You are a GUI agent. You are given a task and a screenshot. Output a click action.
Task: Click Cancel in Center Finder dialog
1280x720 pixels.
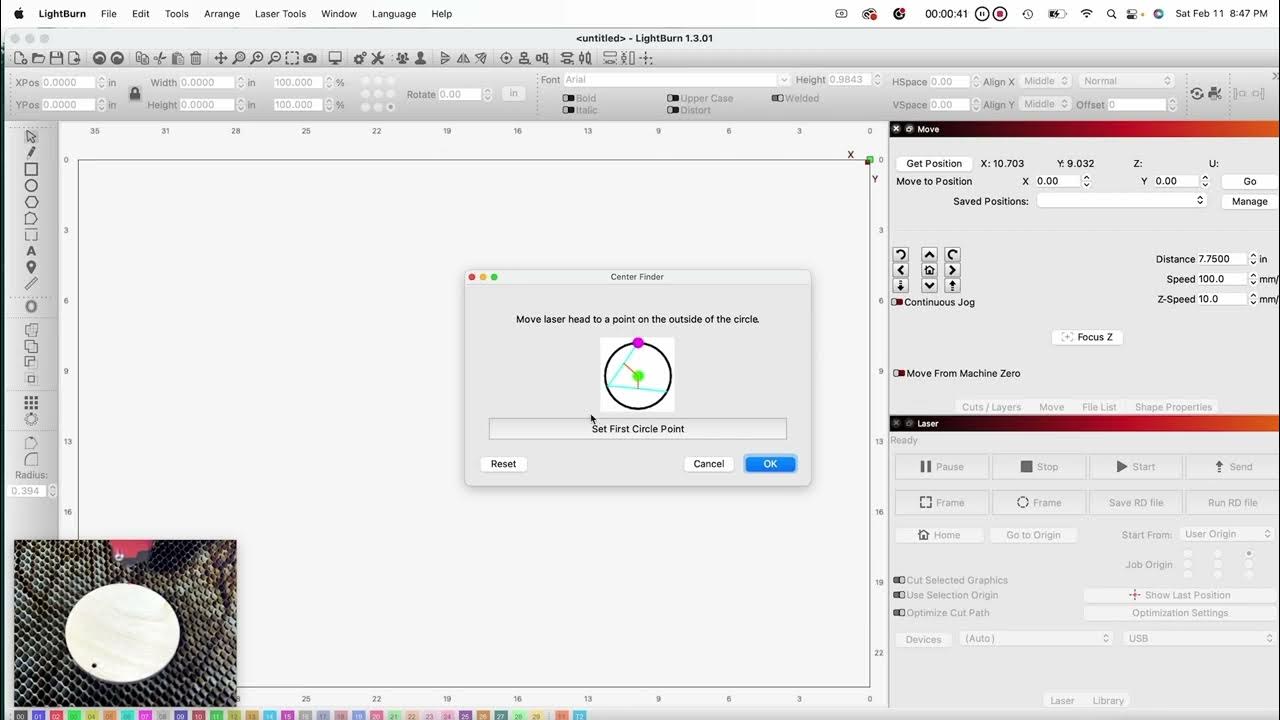[709, 464]
